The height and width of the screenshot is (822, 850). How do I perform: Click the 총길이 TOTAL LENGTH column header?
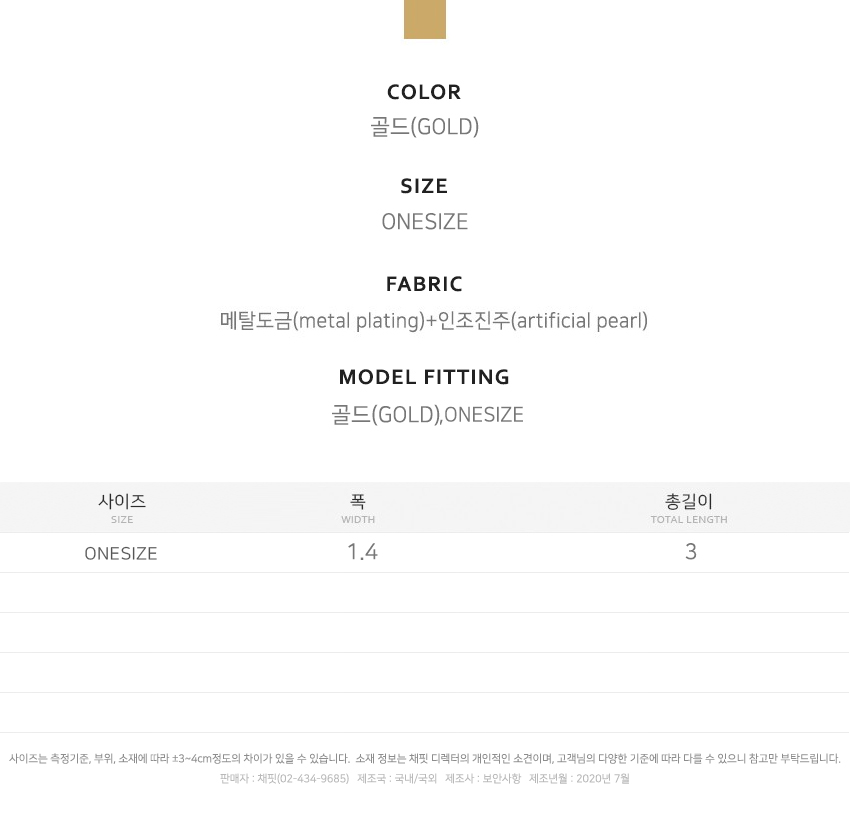pos(689,508)
